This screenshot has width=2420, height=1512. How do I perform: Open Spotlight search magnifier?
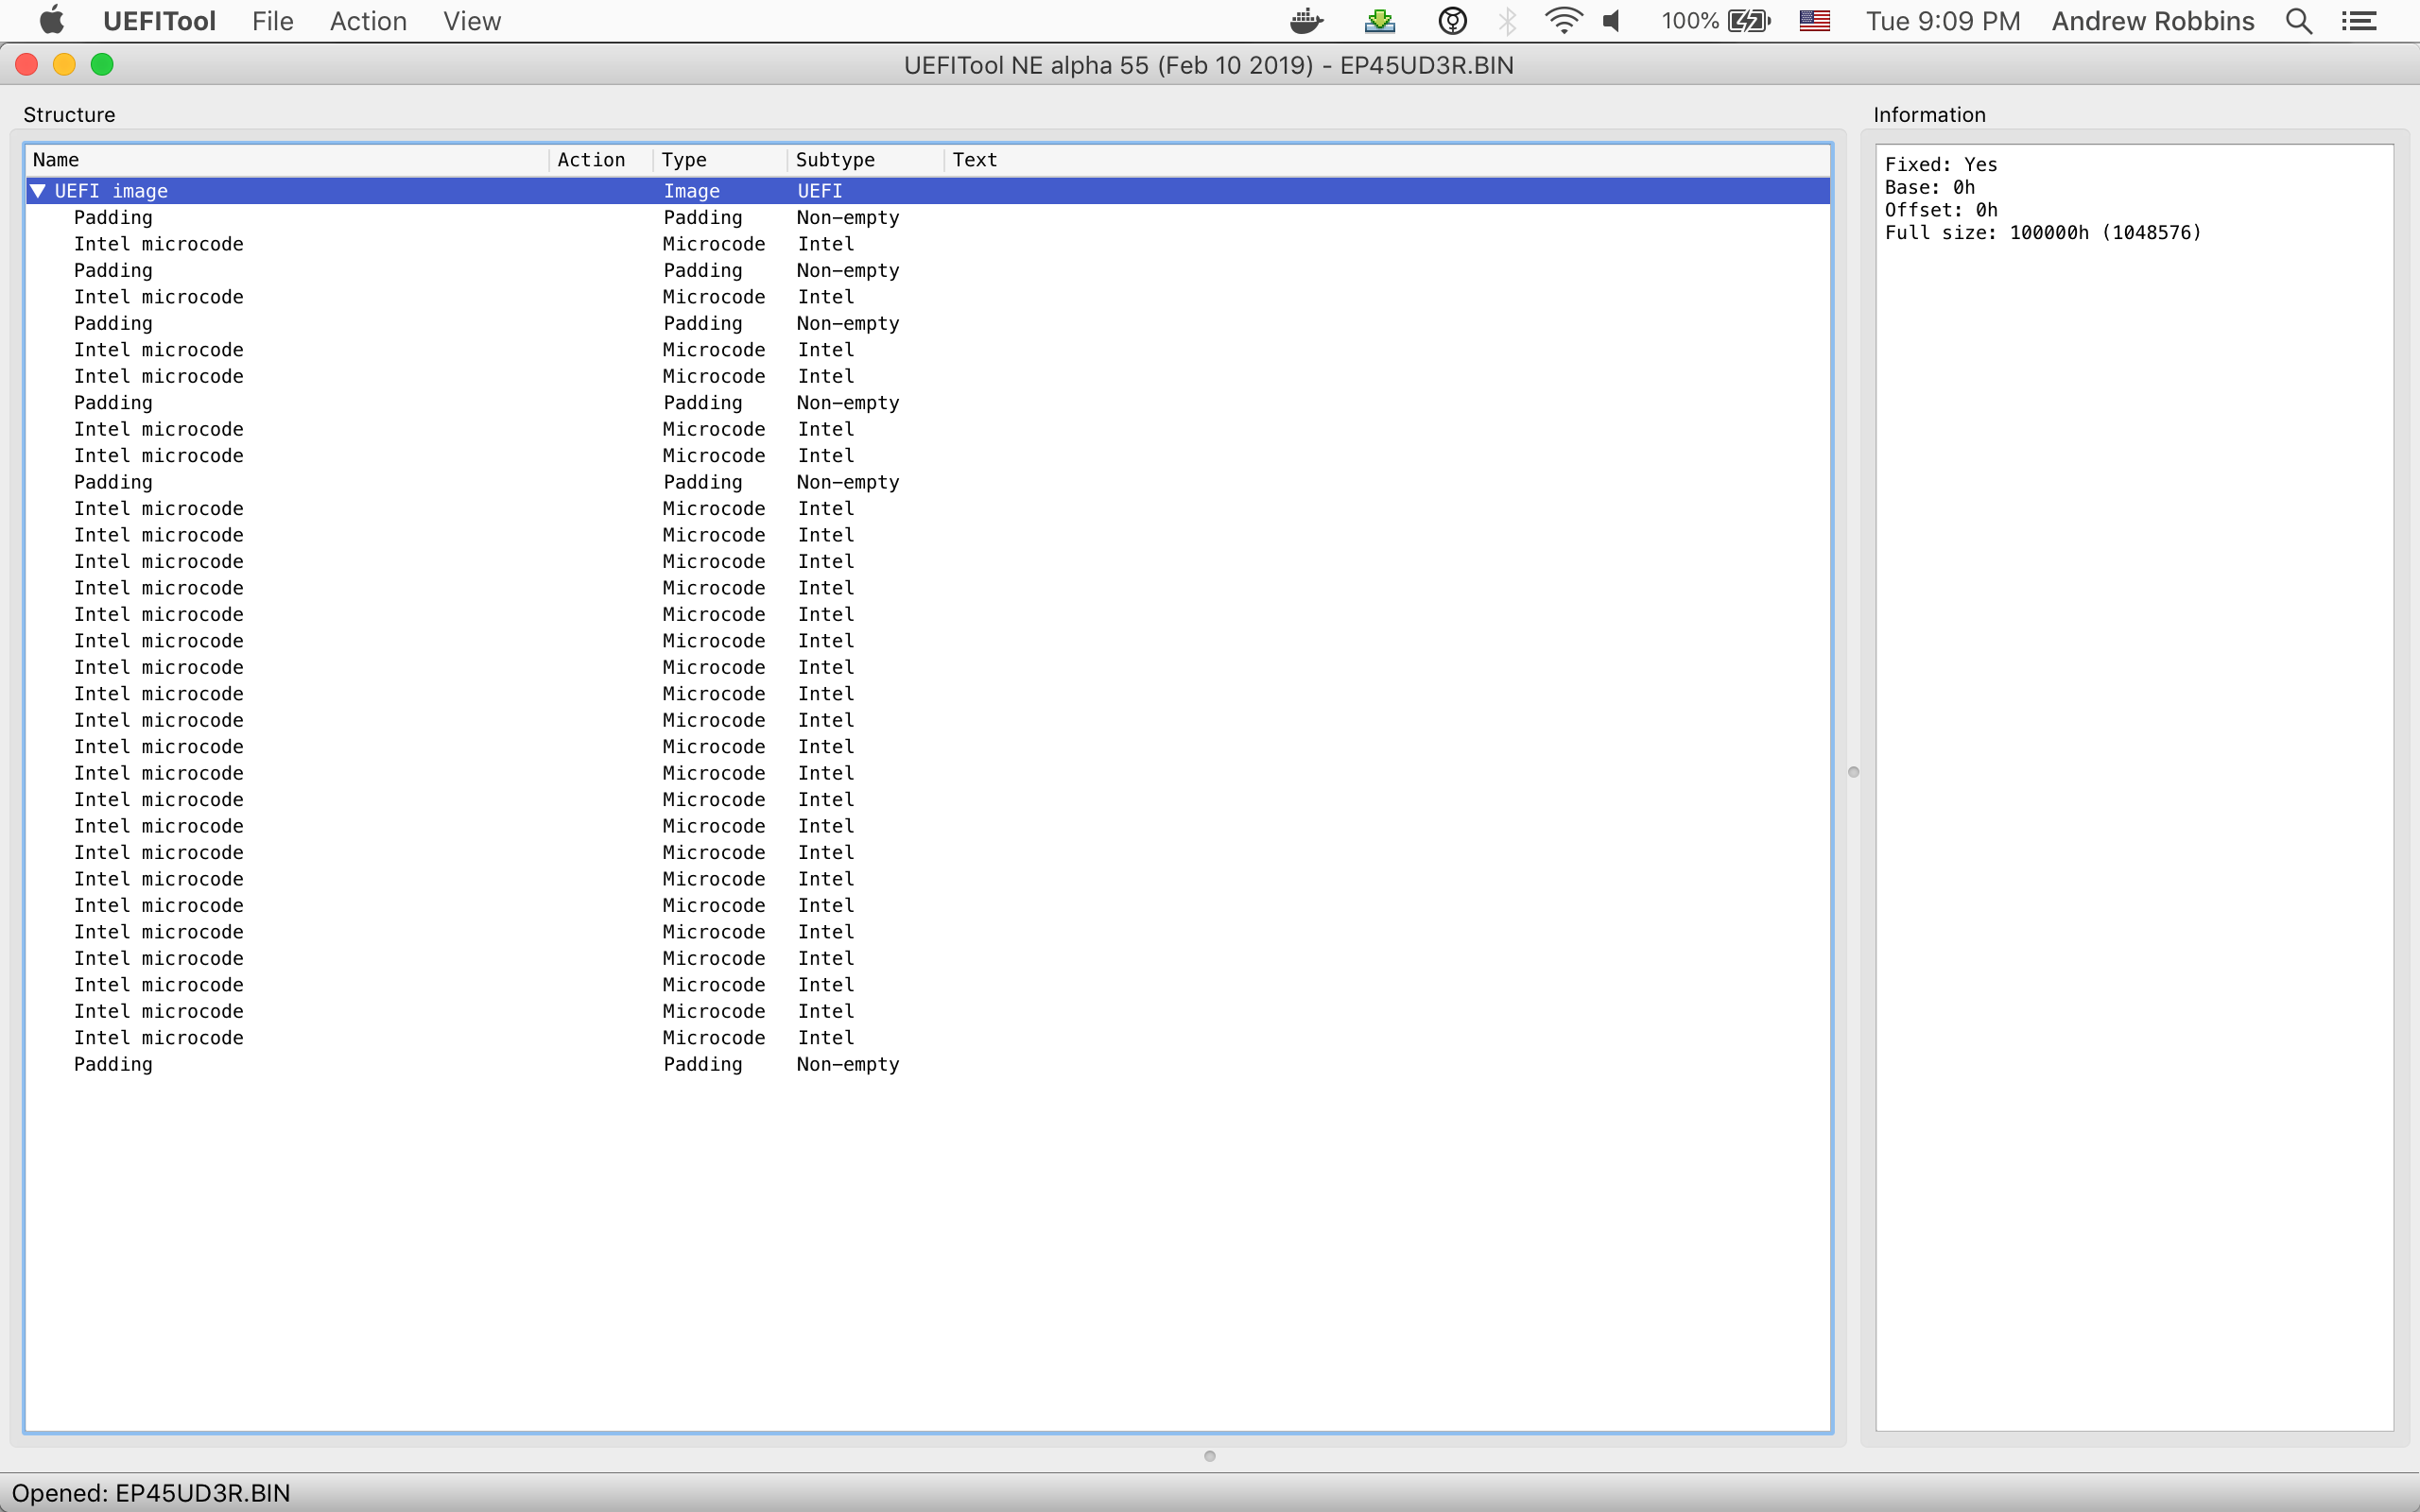[2299, 21]
